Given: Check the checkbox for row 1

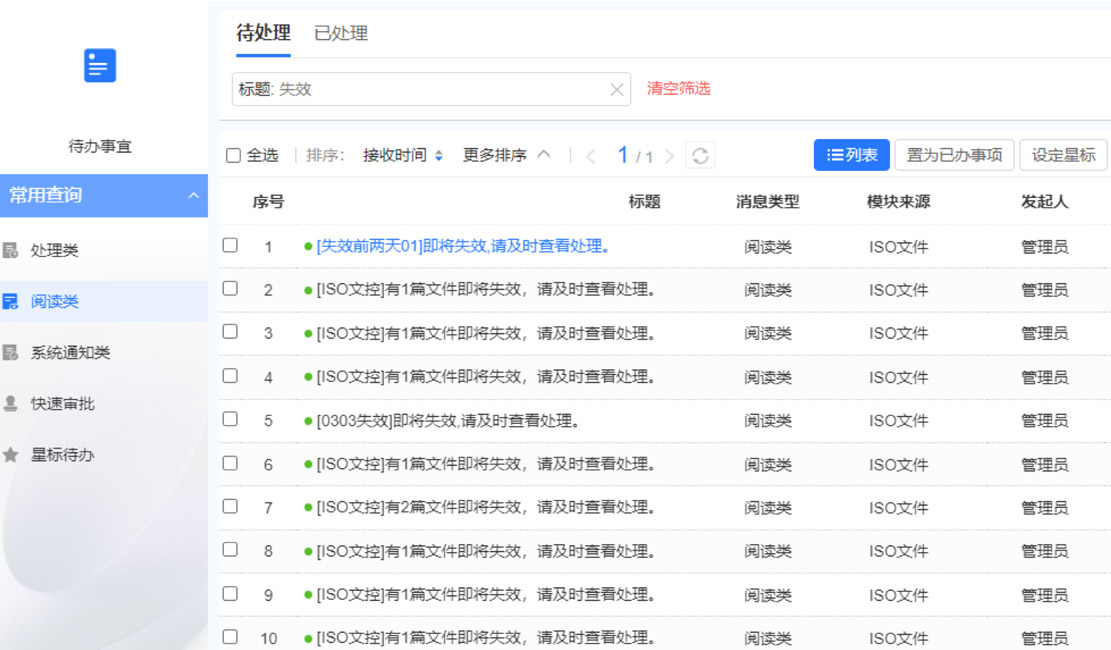Looking at the screenshot, I should 231,245.
